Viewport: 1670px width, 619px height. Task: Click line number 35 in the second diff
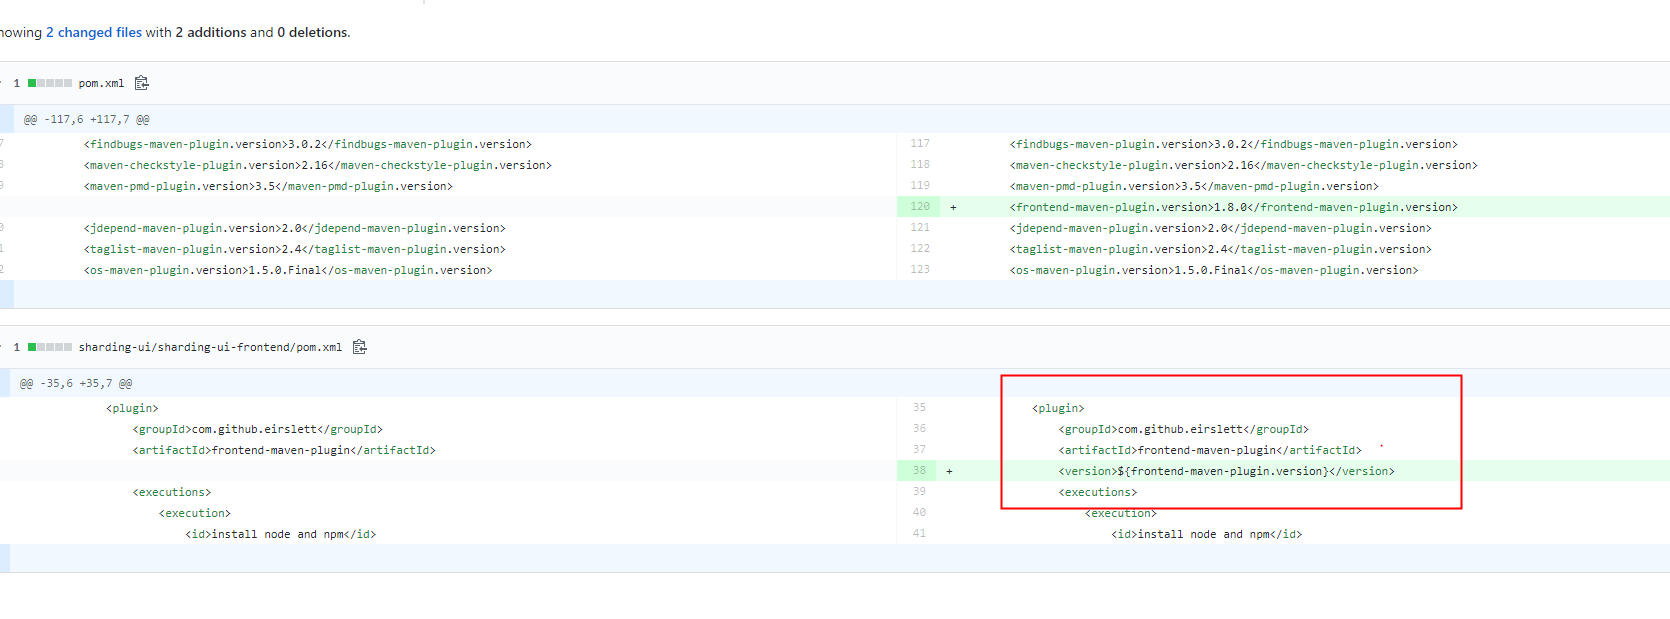[x=919, y=407]
